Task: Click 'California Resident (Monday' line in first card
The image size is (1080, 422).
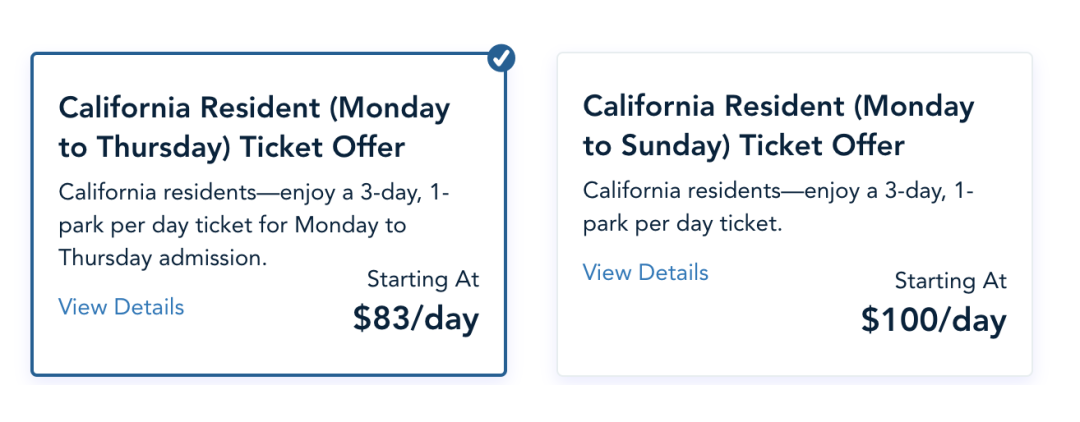Action: point(254,109)
